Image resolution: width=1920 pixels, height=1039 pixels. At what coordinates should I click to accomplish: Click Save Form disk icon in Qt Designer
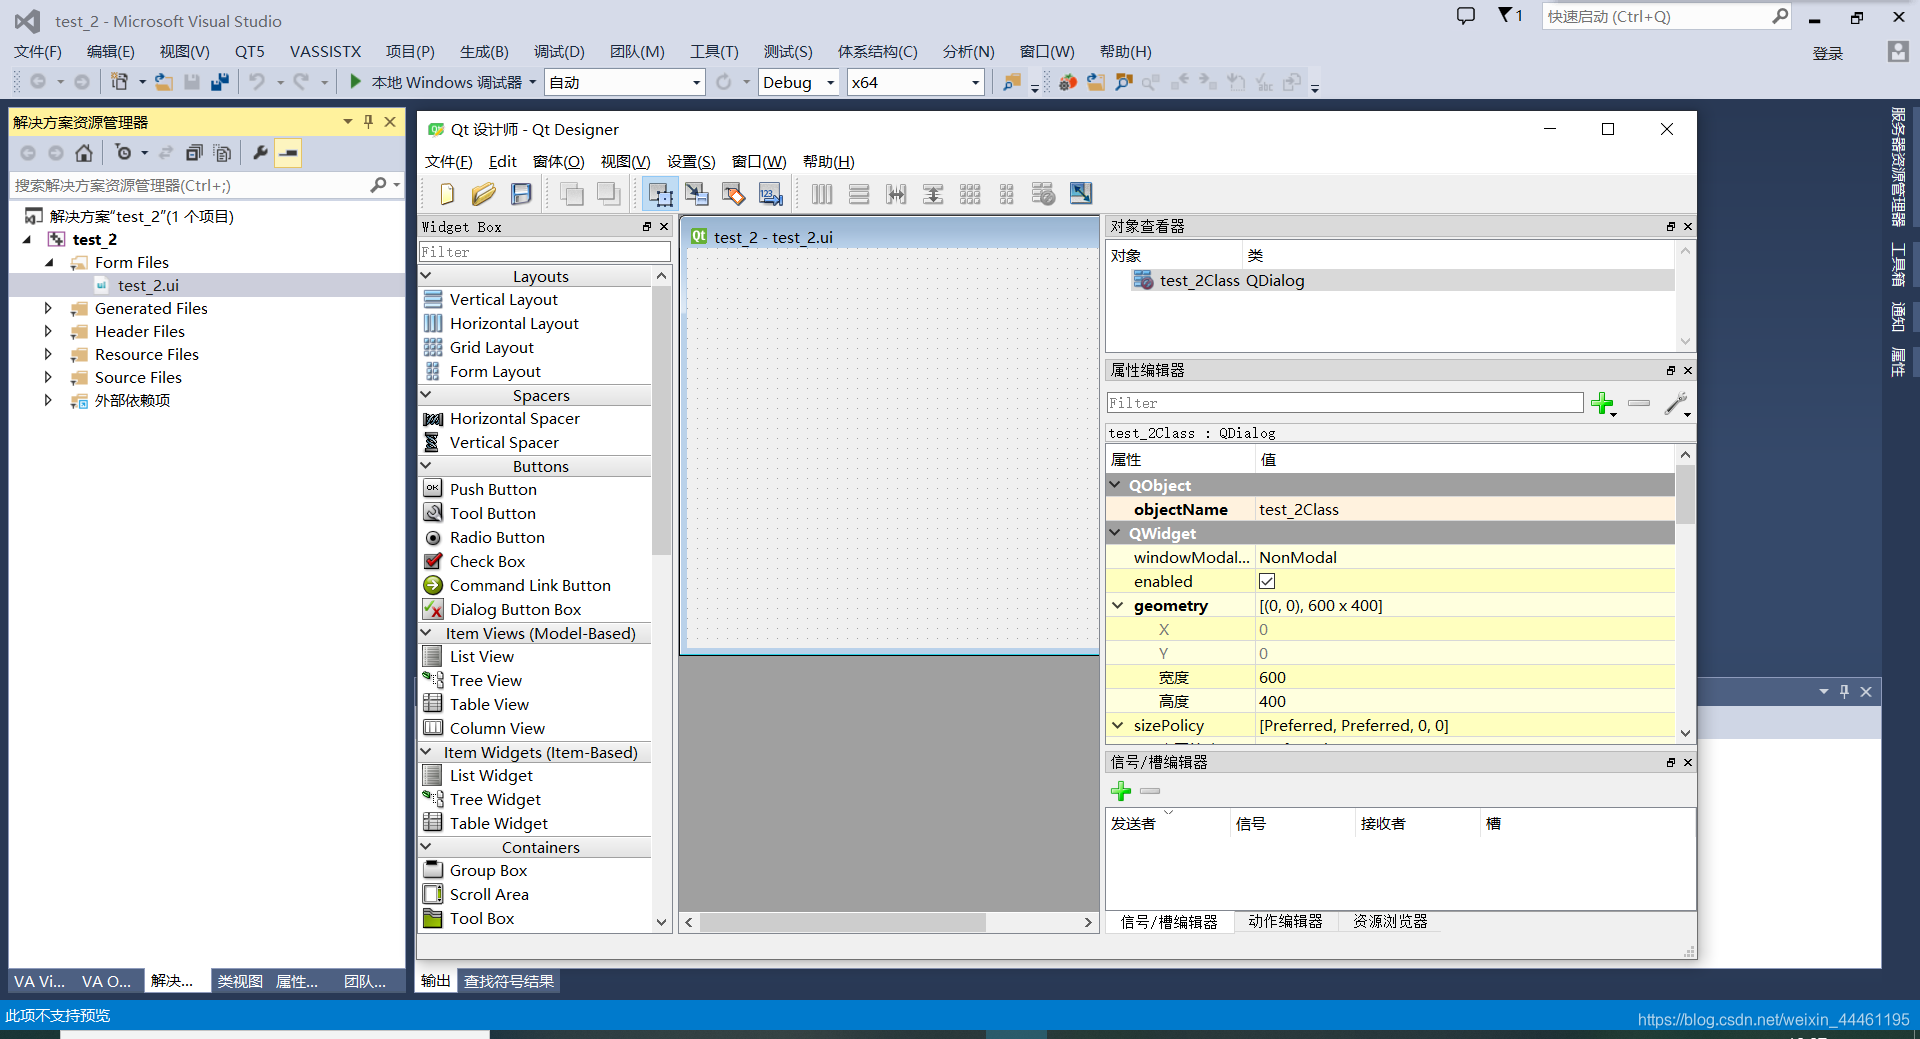tap(521, 194)
